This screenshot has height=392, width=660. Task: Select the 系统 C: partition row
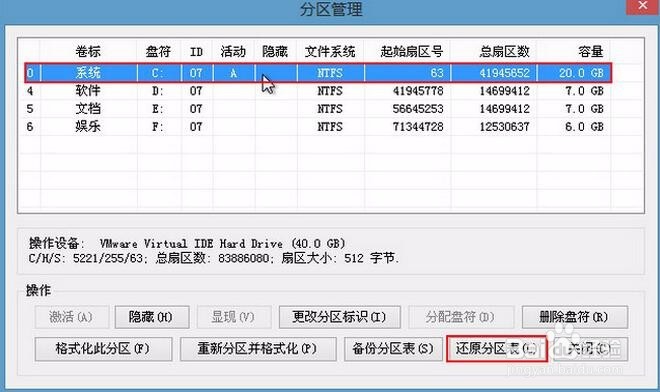[318, 73]
